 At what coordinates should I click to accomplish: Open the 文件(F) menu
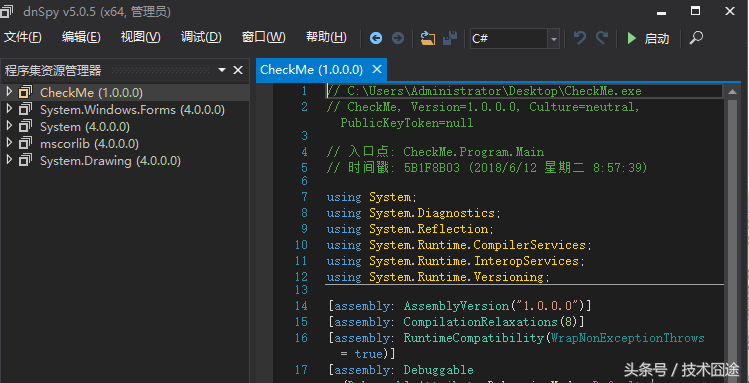click(x=22, y=37)
